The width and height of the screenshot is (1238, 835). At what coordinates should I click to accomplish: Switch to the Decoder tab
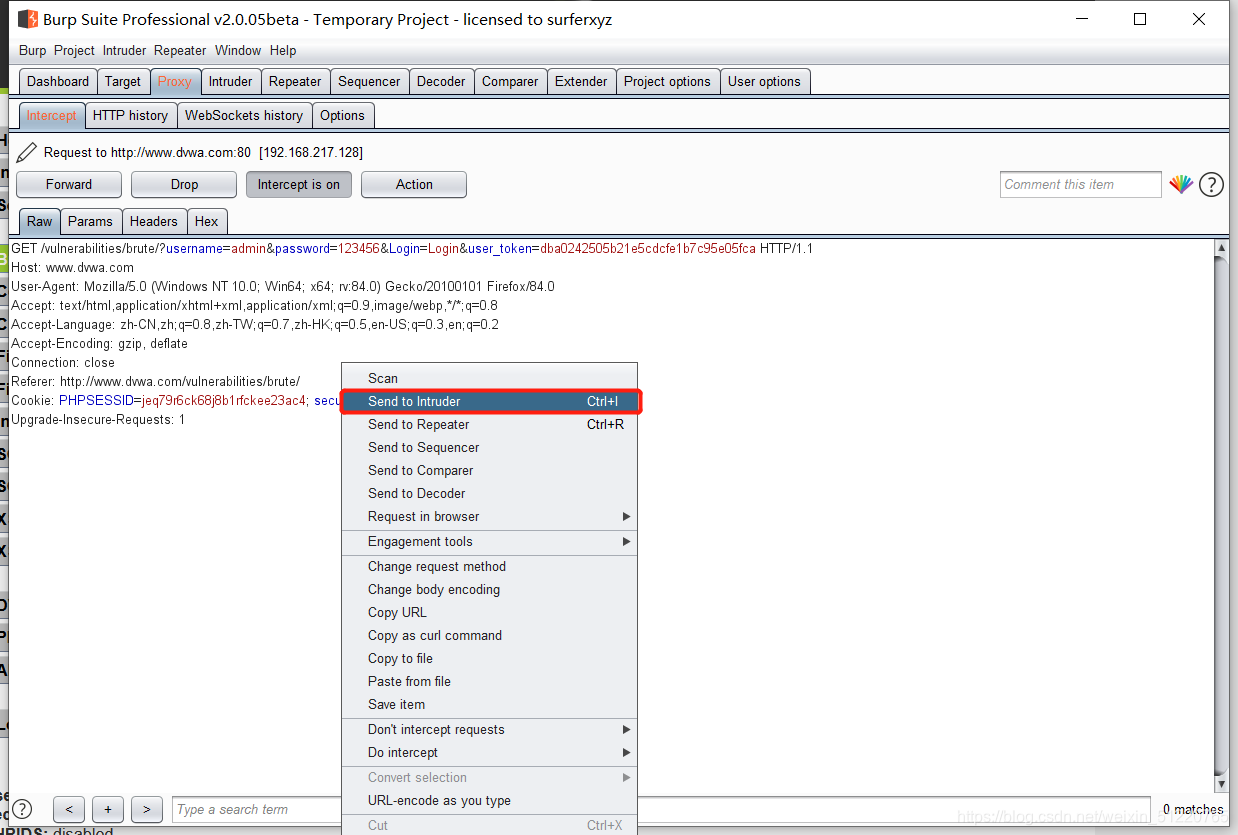click(441, 81)
